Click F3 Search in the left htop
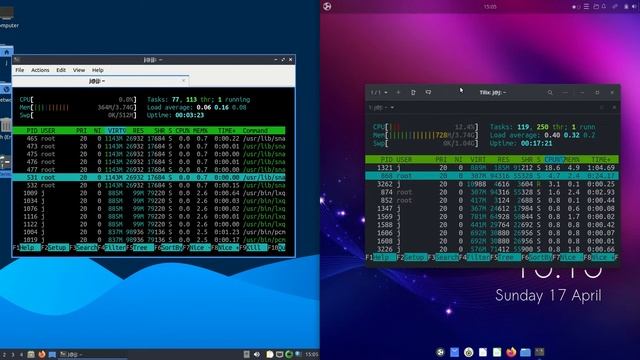Screen dimensions: 640x360 click(x=83, y=248)
